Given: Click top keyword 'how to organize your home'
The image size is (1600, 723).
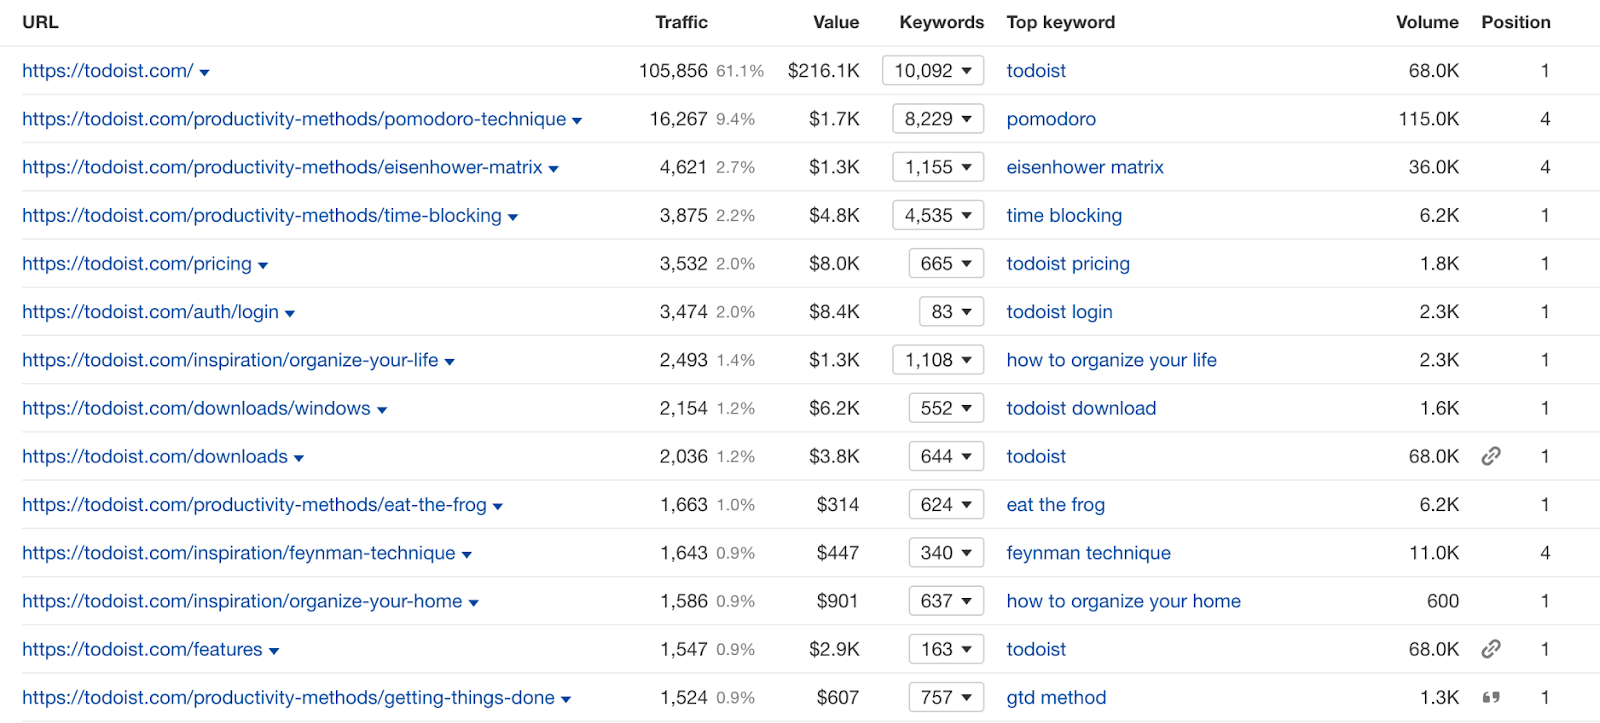Looking at the screenshot, I should pos(1123,601).
